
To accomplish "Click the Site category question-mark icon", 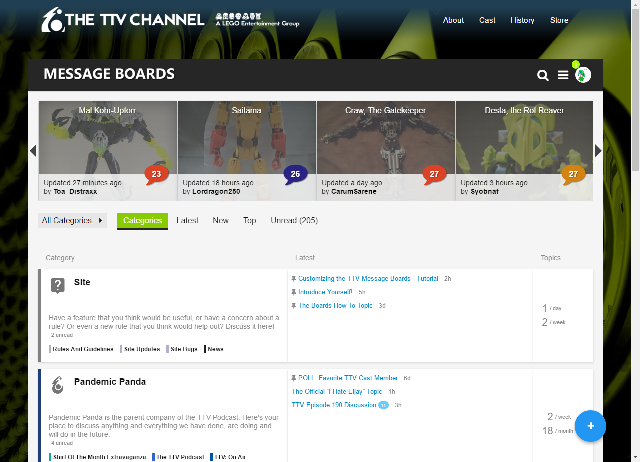I will coord(58,285).
